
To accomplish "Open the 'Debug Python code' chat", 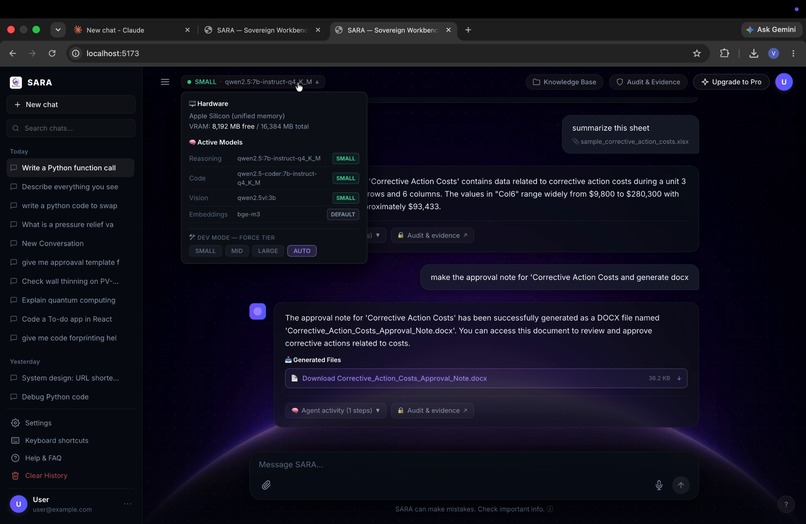I will [x=70, y=397].
